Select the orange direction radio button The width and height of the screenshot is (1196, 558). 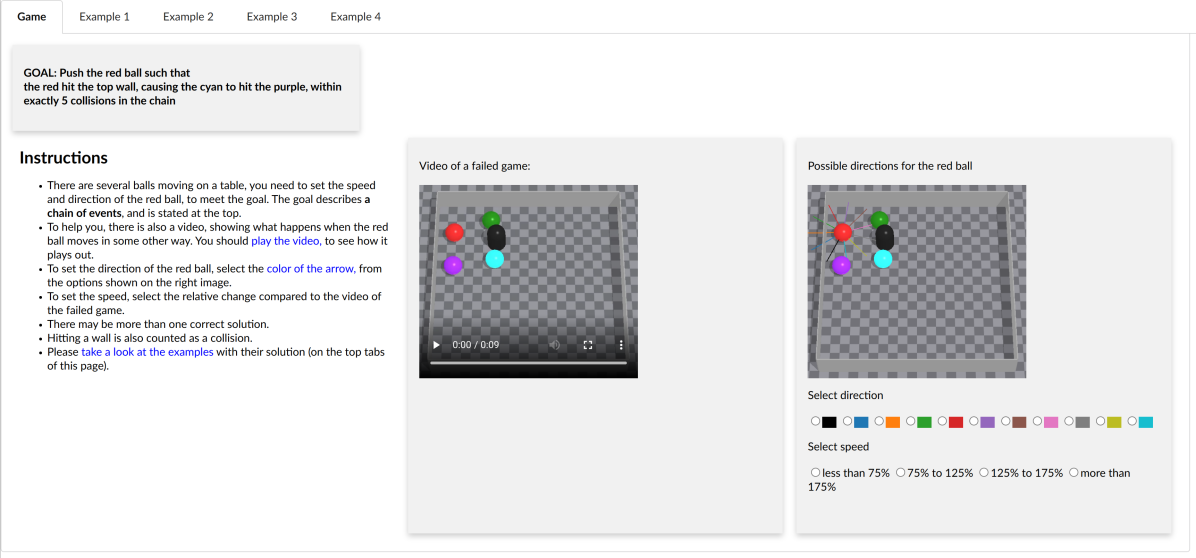(879, 421)
